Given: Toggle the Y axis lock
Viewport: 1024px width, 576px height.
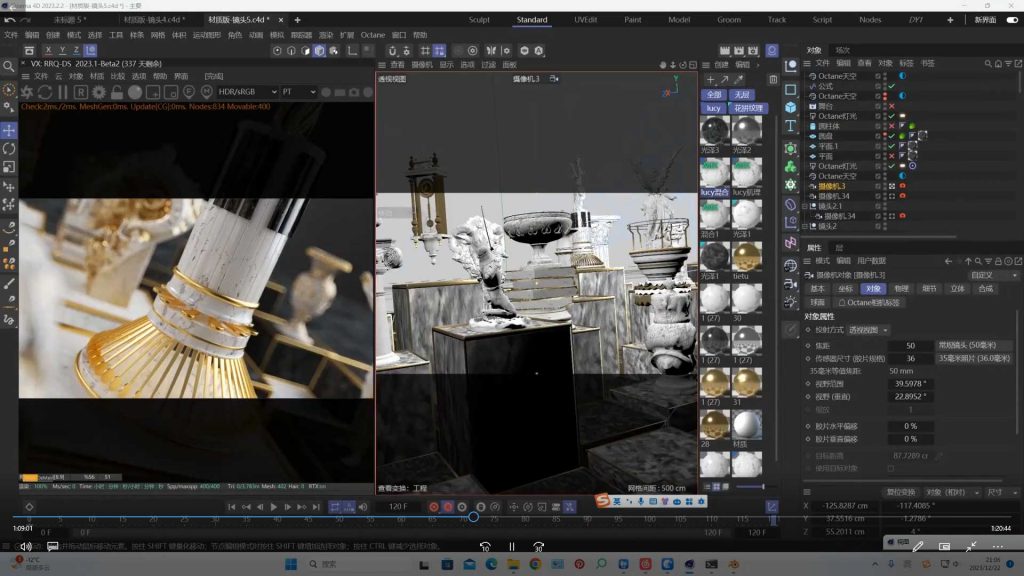Looking at the screenshot, I should (x=62, y=50).
